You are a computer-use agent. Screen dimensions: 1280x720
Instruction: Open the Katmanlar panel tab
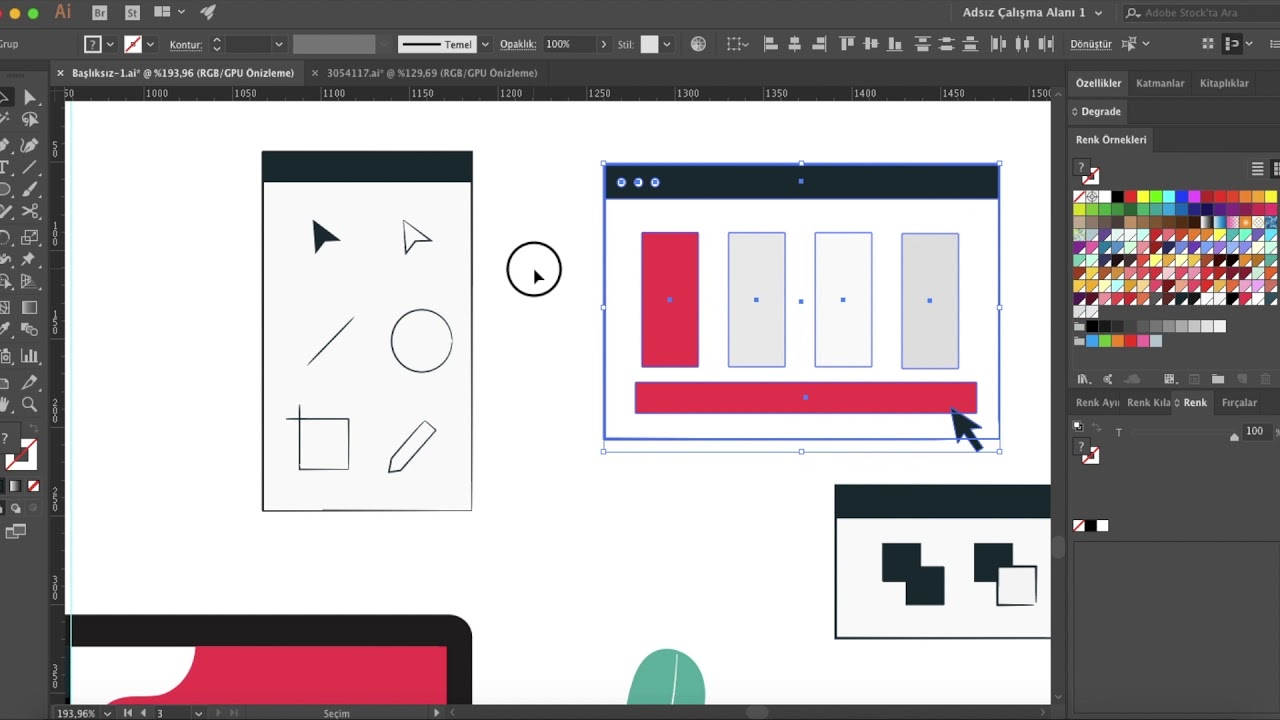[1160, 83]
